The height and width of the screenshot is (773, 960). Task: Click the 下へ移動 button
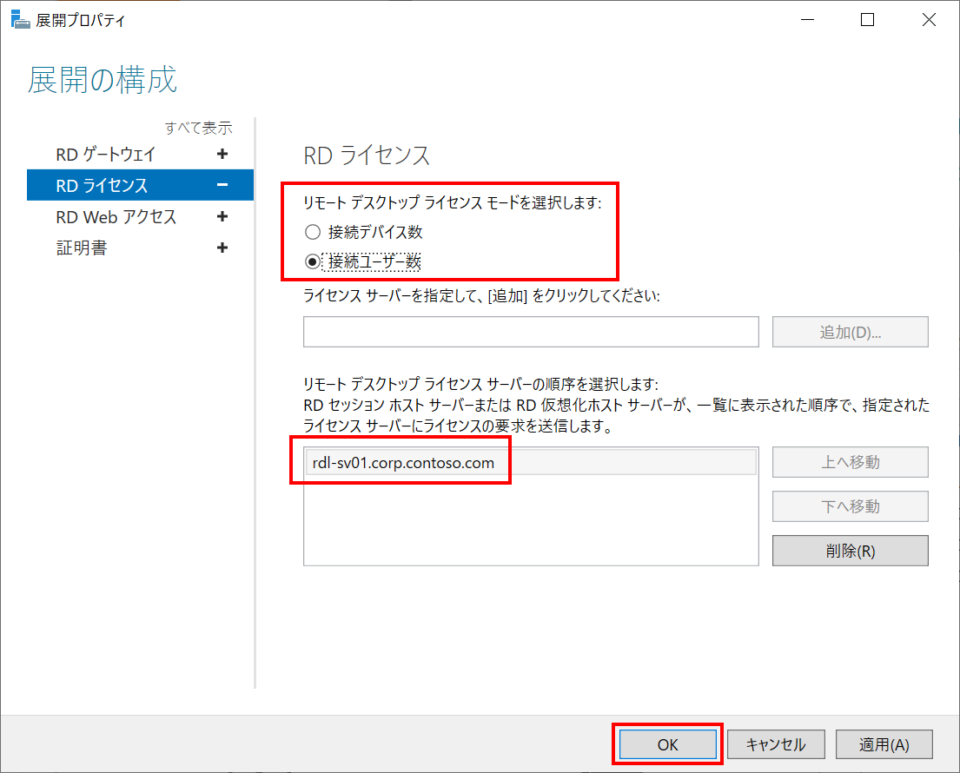coord(850,506)
